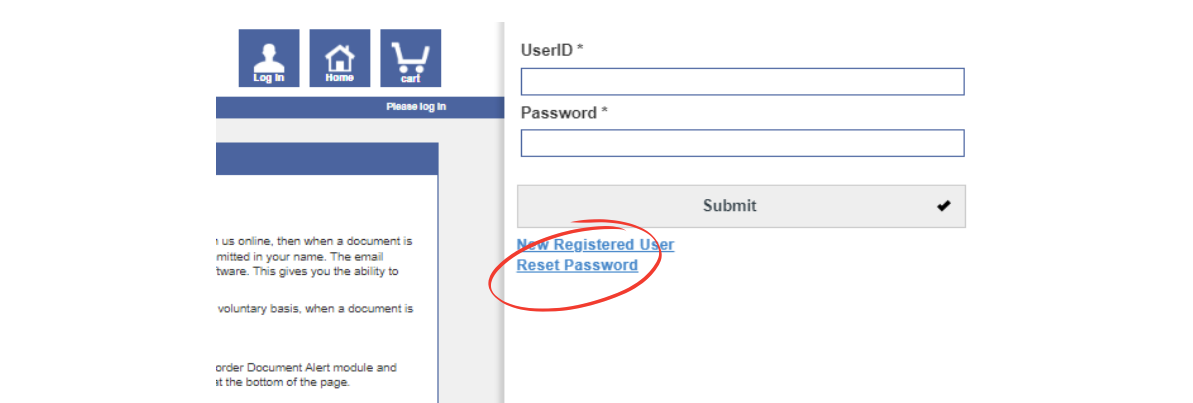Click the blue header bar of the content panel

pos(326,159)
